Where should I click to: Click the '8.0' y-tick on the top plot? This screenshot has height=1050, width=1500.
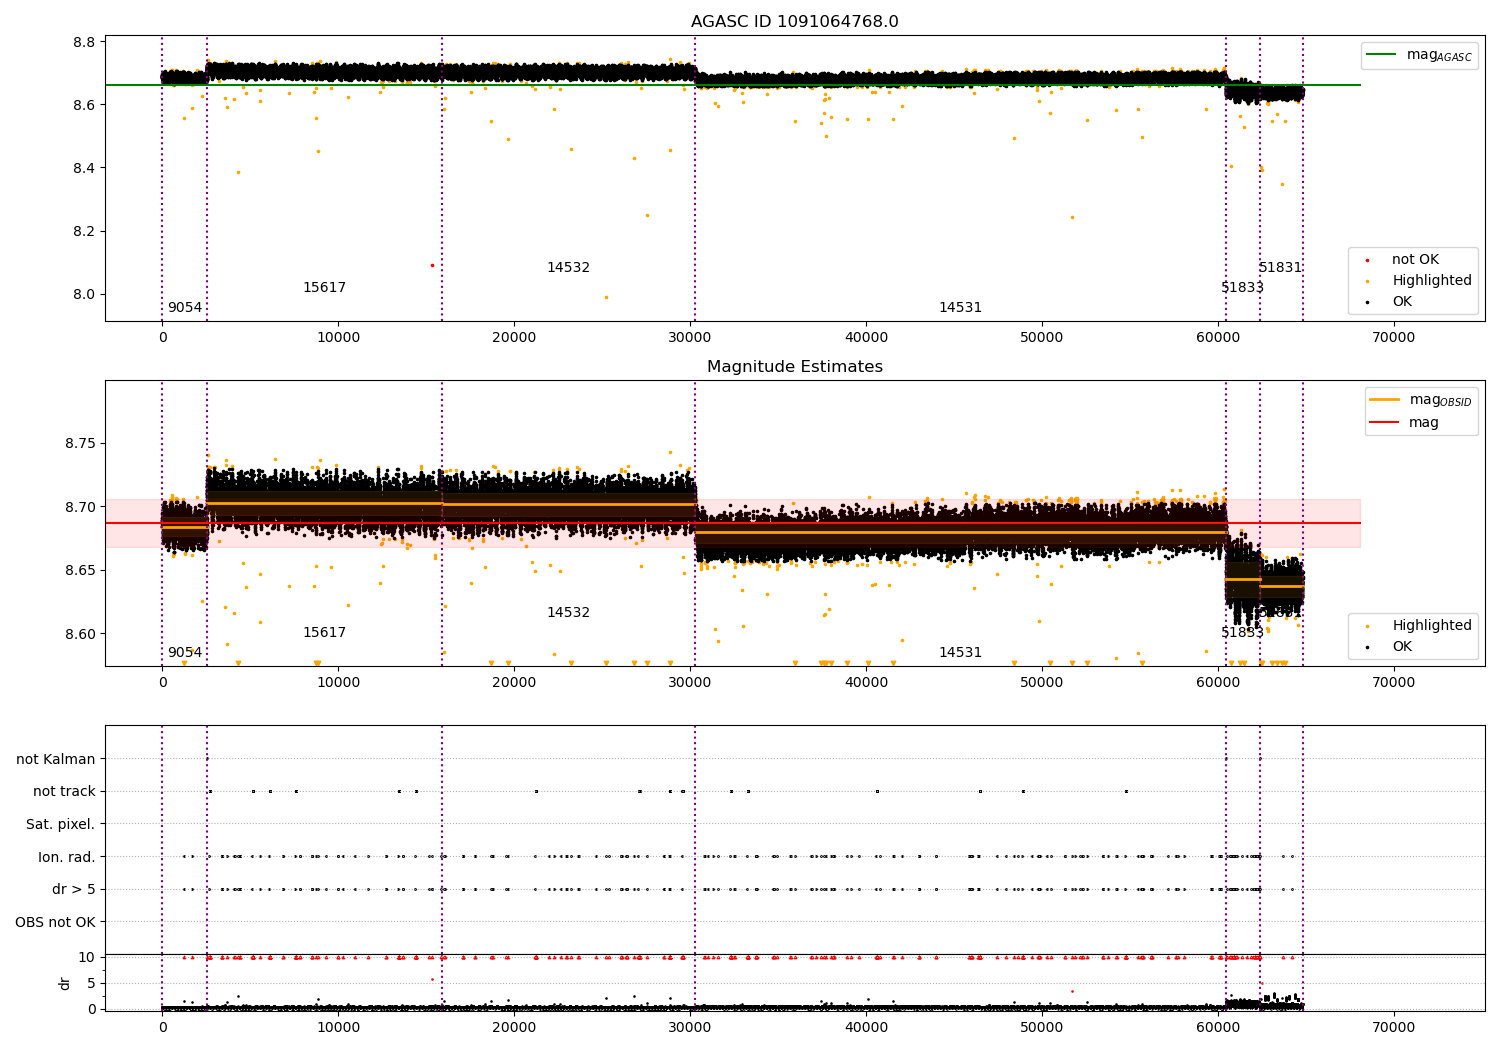pos(84,294)
